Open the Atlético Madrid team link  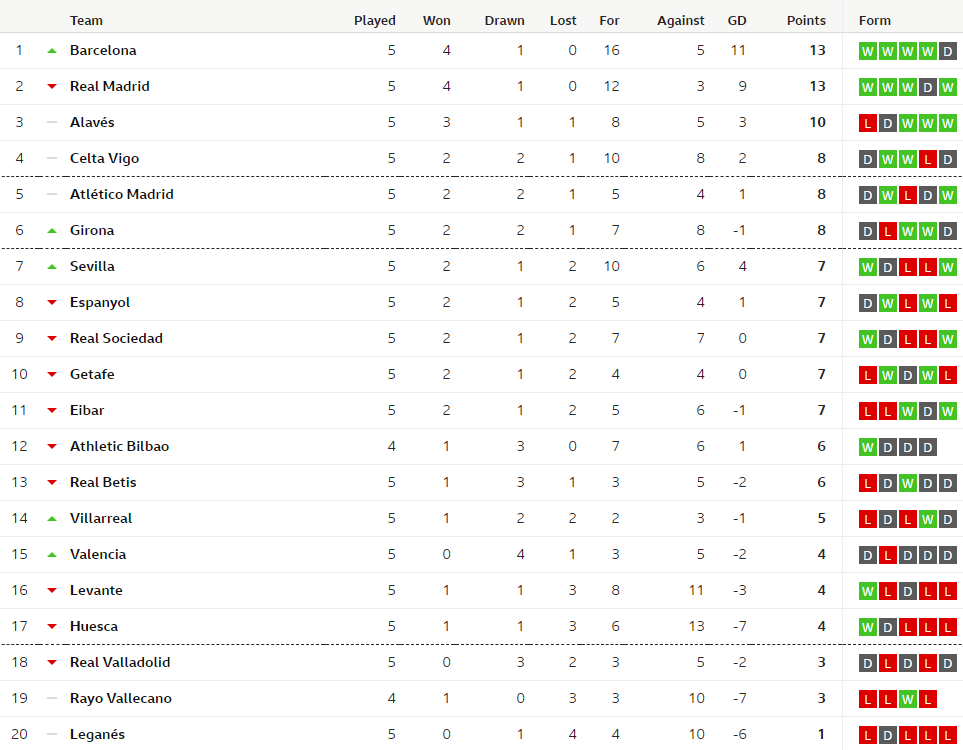pos(122,195)
